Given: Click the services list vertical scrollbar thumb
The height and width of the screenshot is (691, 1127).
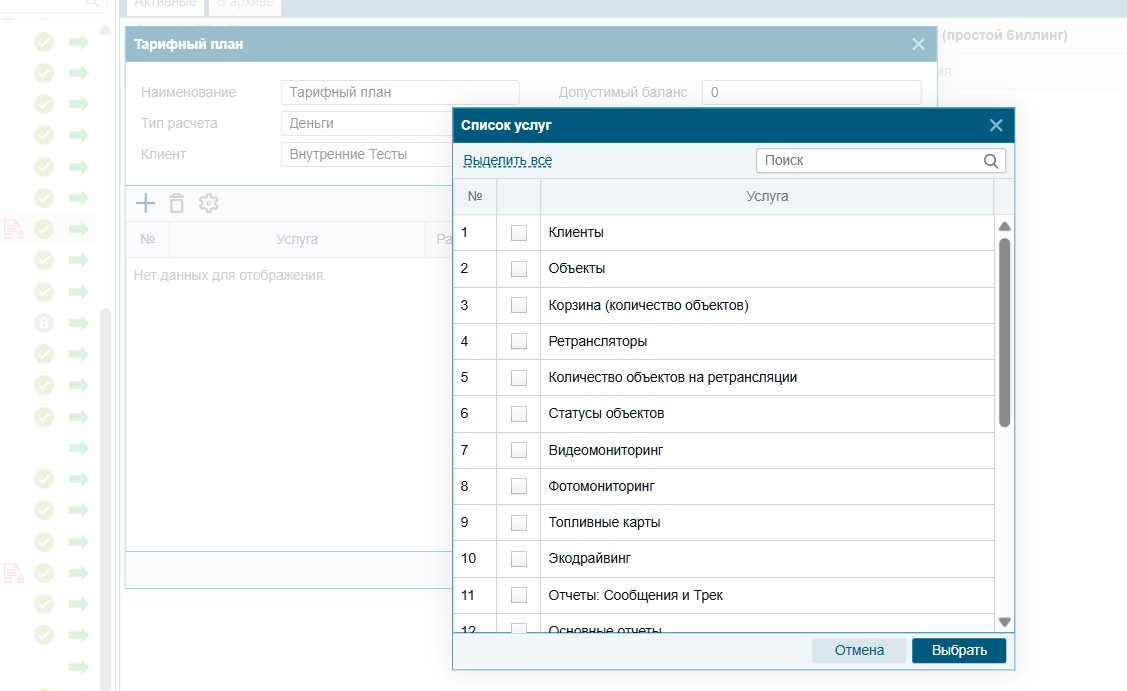Looking at the screenshot, I should [1004, 330].
